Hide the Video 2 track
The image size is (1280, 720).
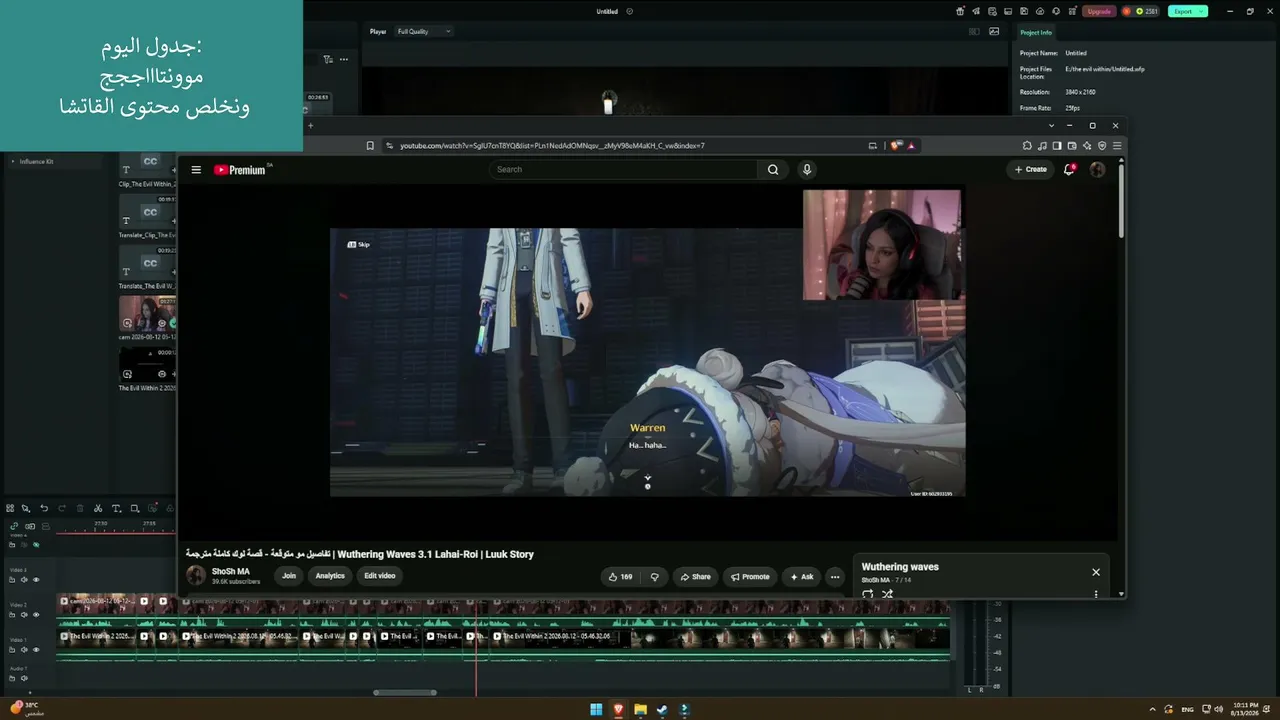(x=36, y=615)
